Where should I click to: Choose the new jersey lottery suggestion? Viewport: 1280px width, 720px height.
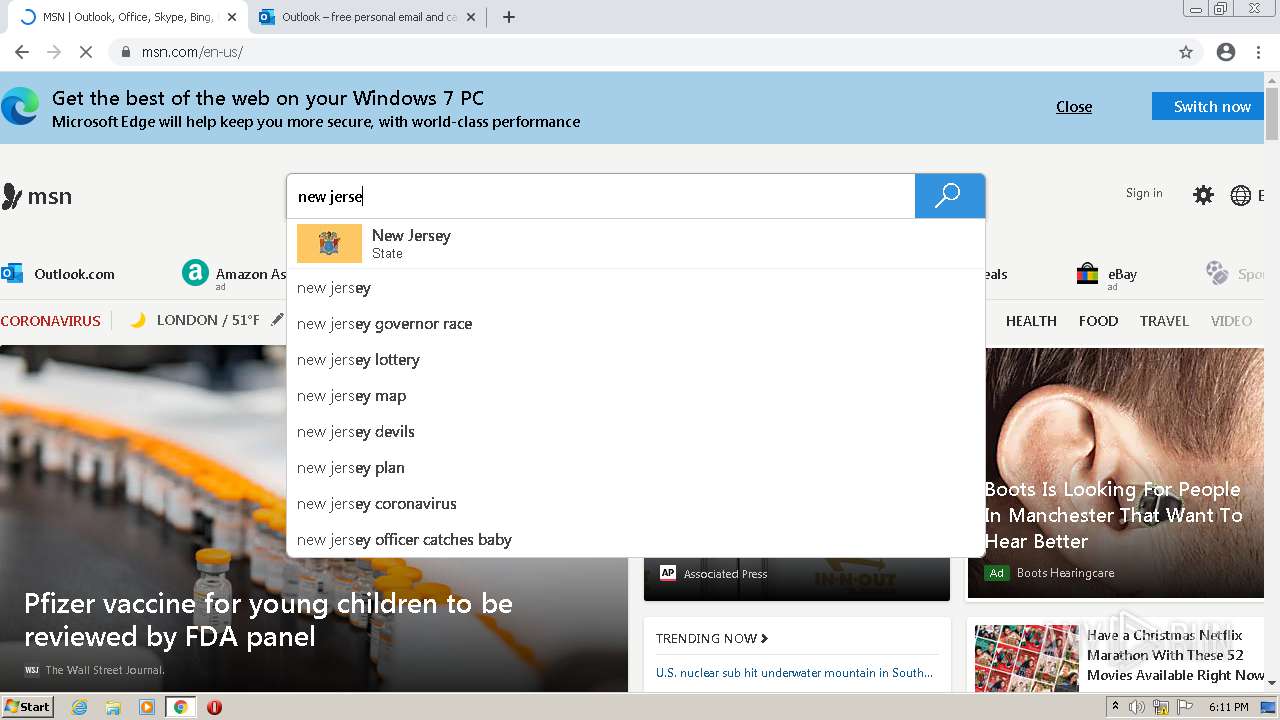(636, 360)
